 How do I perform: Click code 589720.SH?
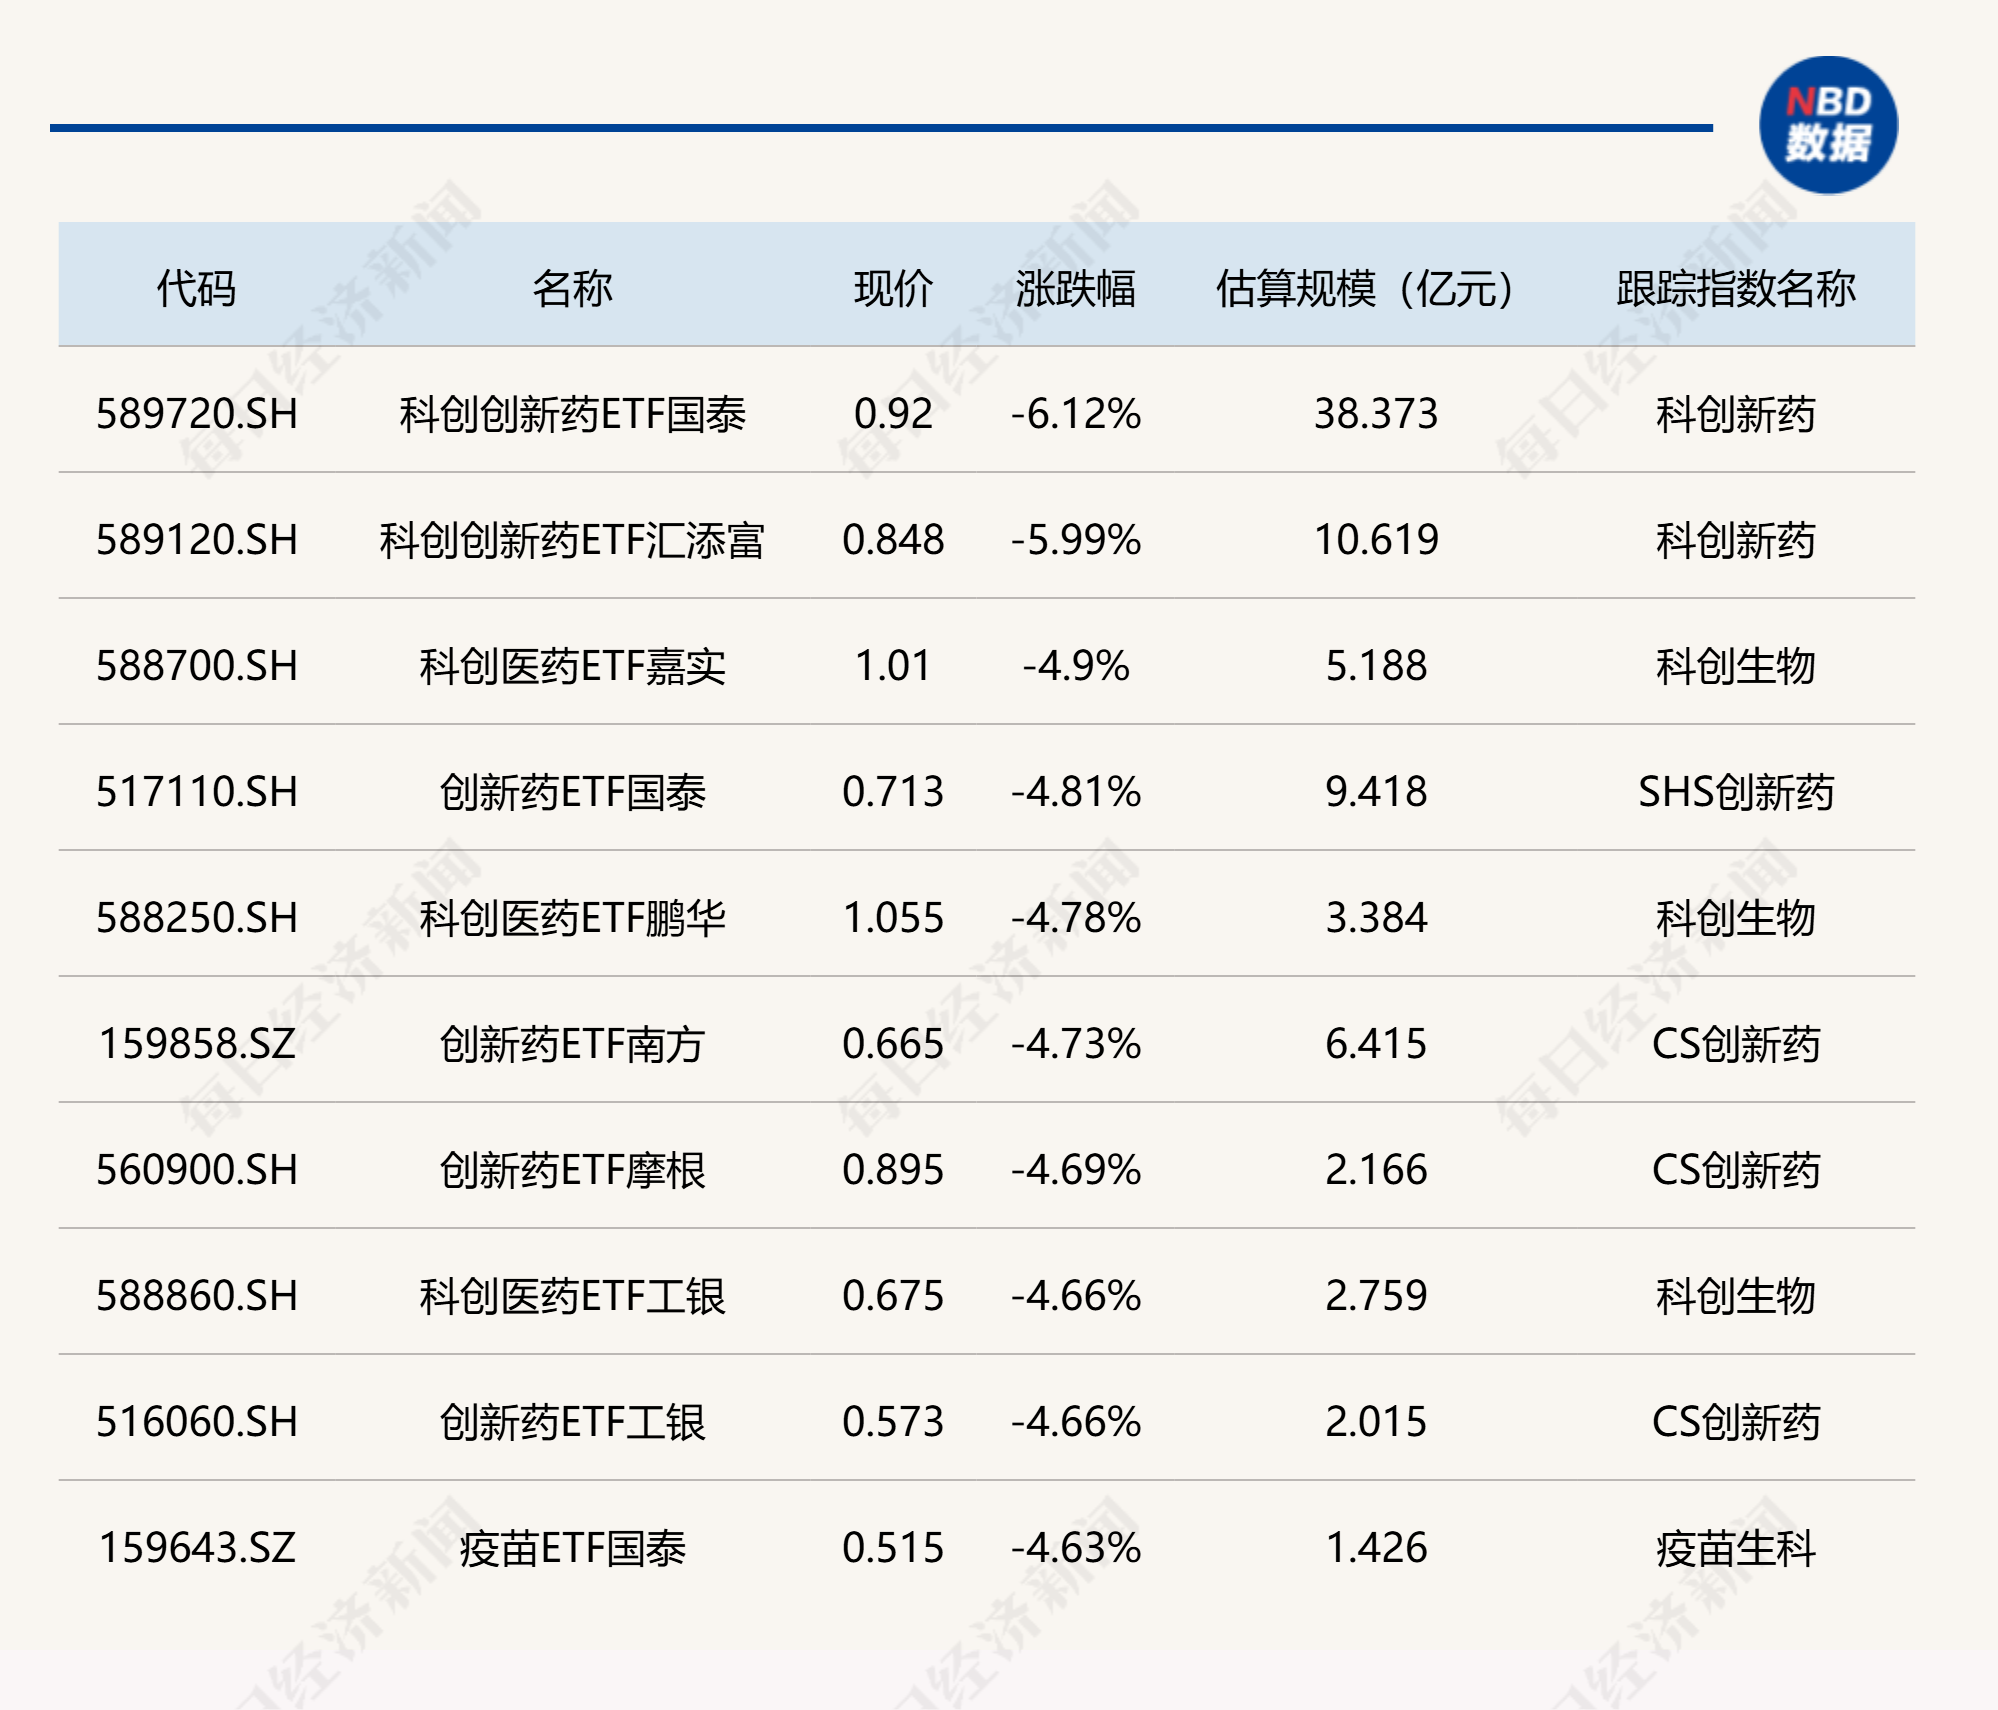[x=197, y=413]
